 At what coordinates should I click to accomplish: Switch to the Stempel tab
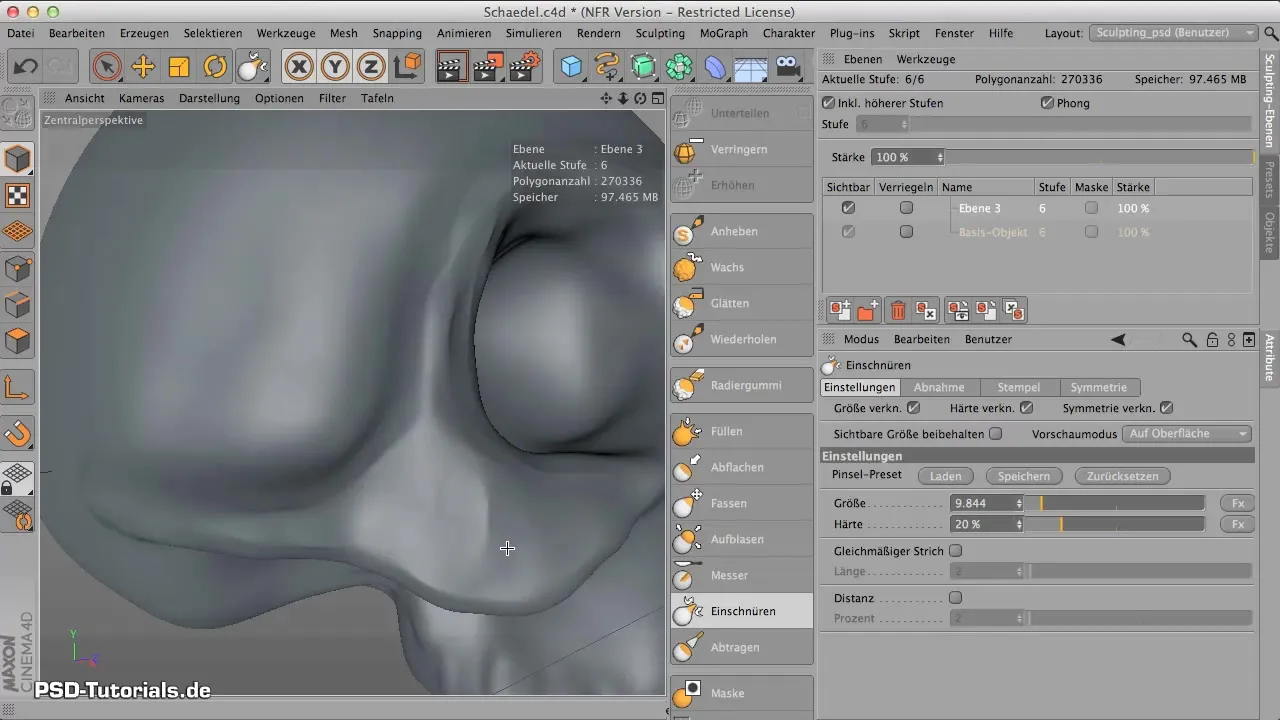(1020, 388)
